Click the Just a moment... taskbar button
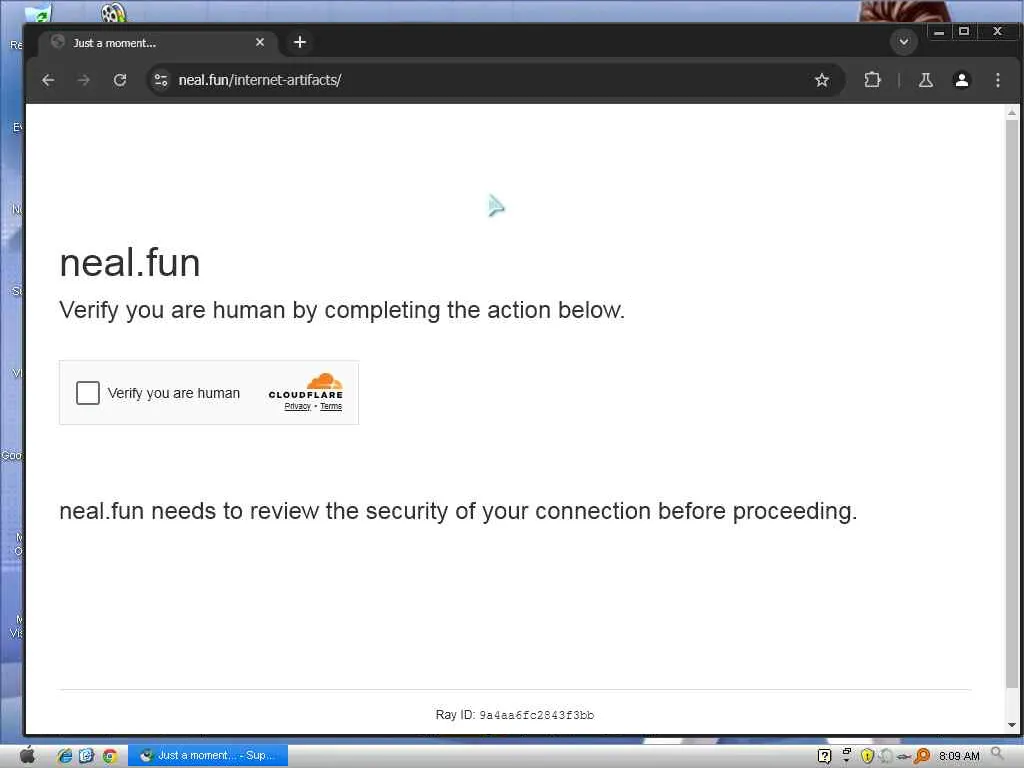Image resolution: width=1024 pixels, height=768 pixels. click(x=208, y=756)
